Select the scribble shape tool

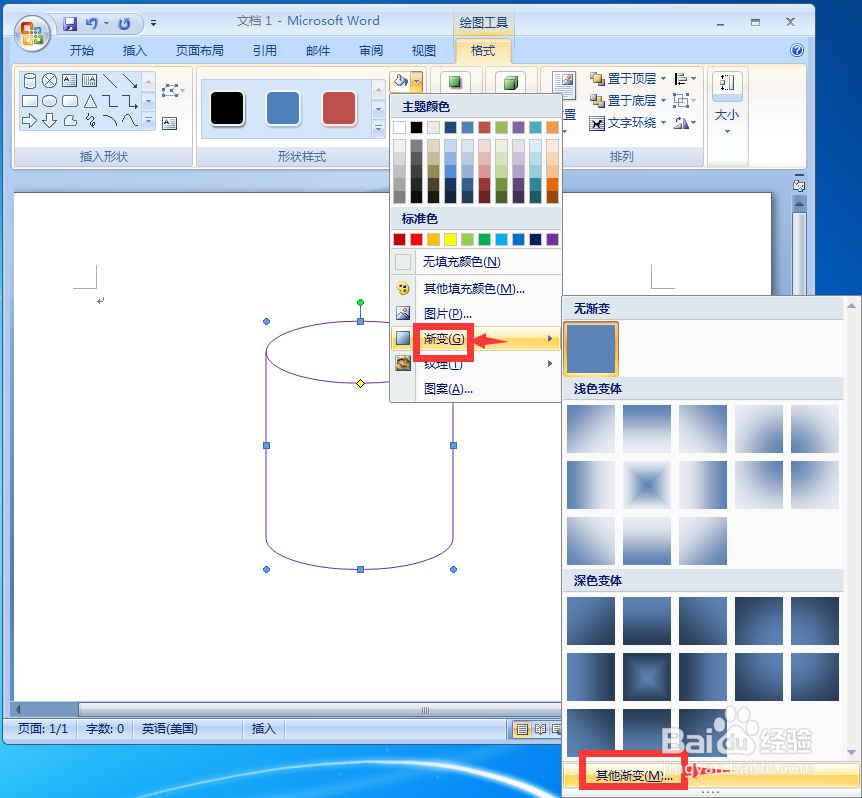tap(90, 120)
